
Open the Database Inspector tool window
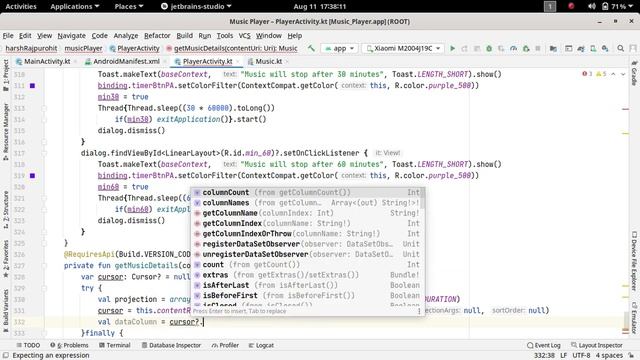(x=171, y=345)
